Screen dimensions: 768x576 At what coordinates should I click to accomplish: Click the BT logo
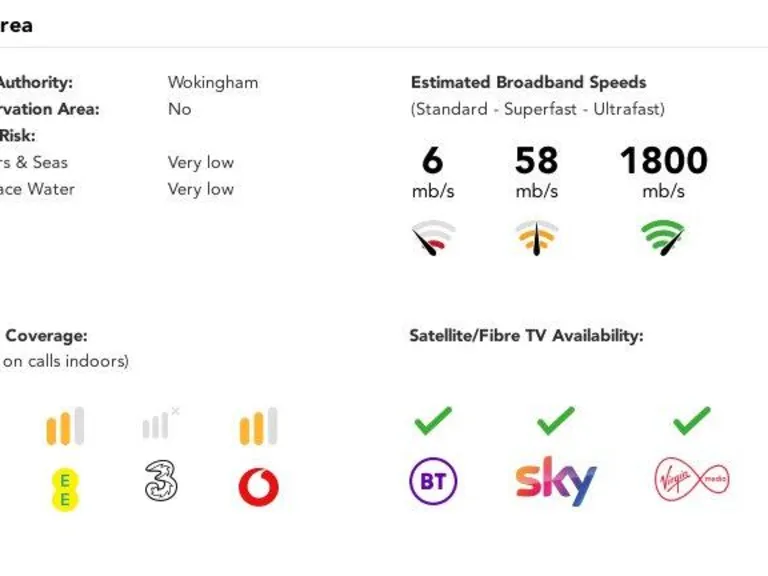433,482
